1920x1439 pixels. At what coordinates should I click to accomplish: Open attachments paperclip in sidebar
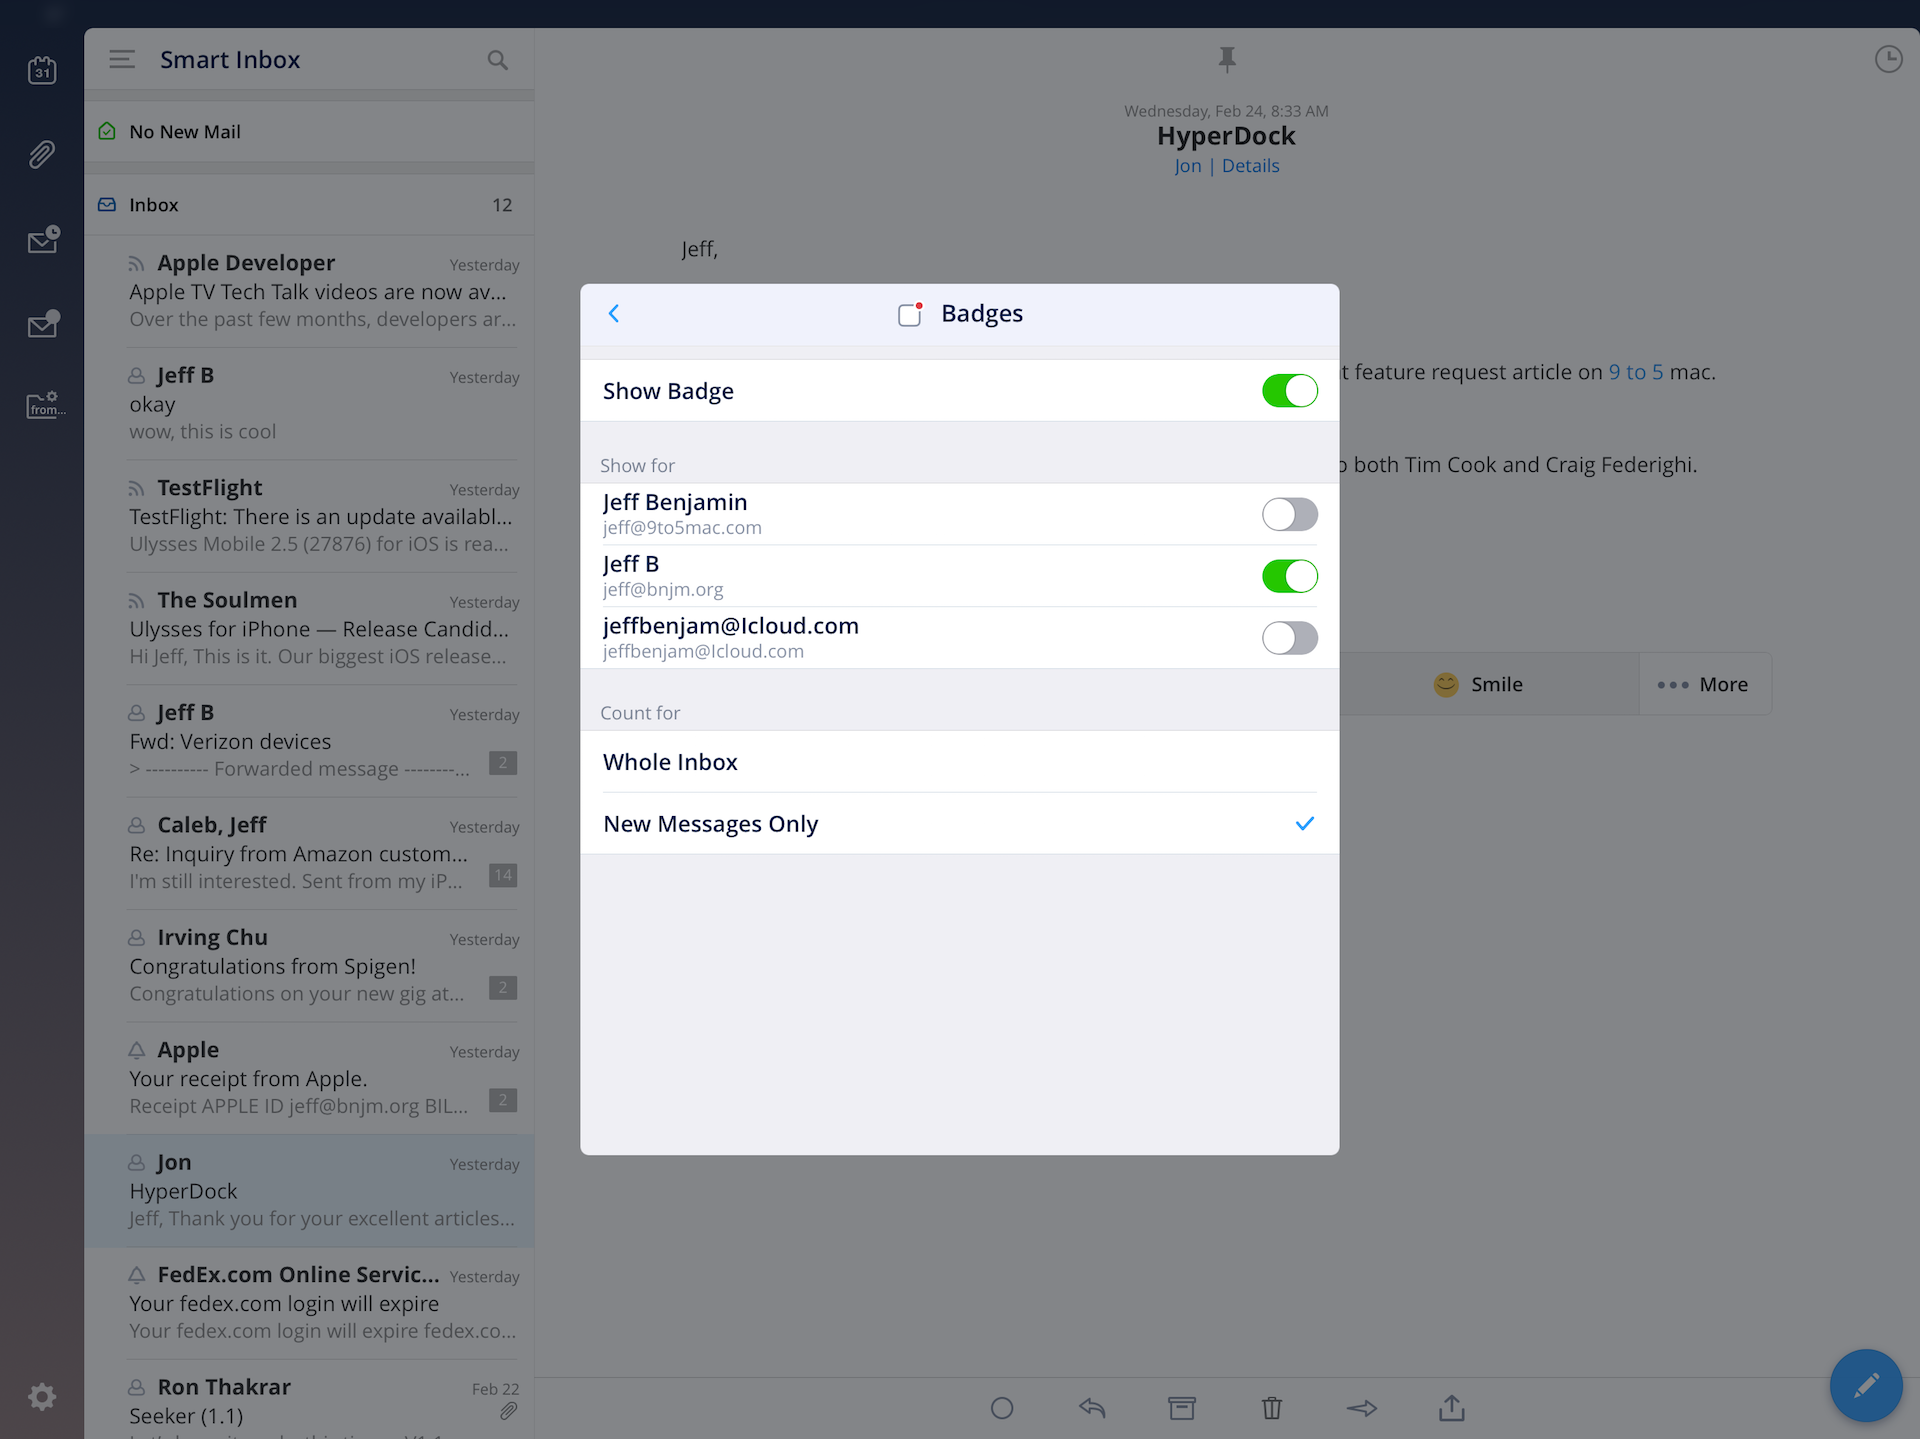click(42, 154)
